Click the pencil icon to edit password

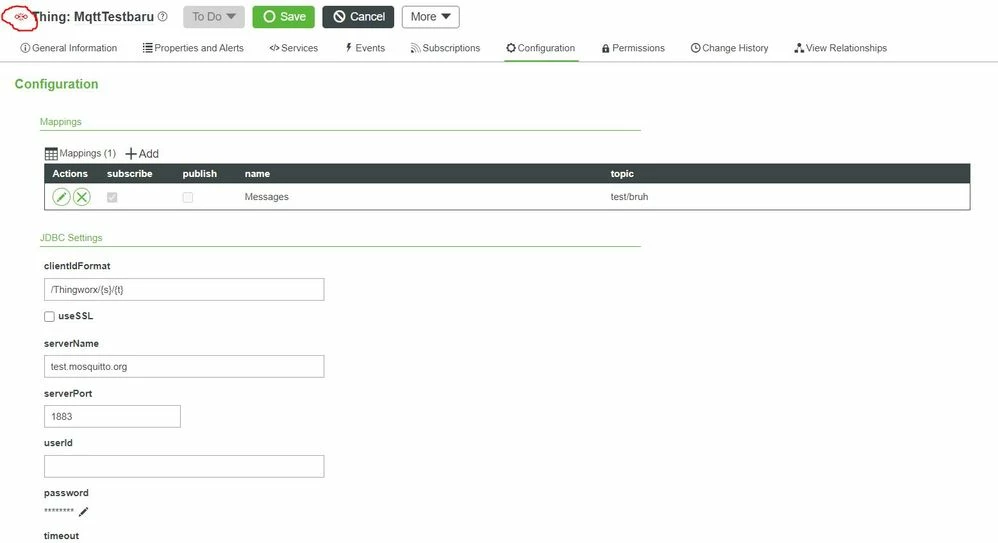[83, 511]
